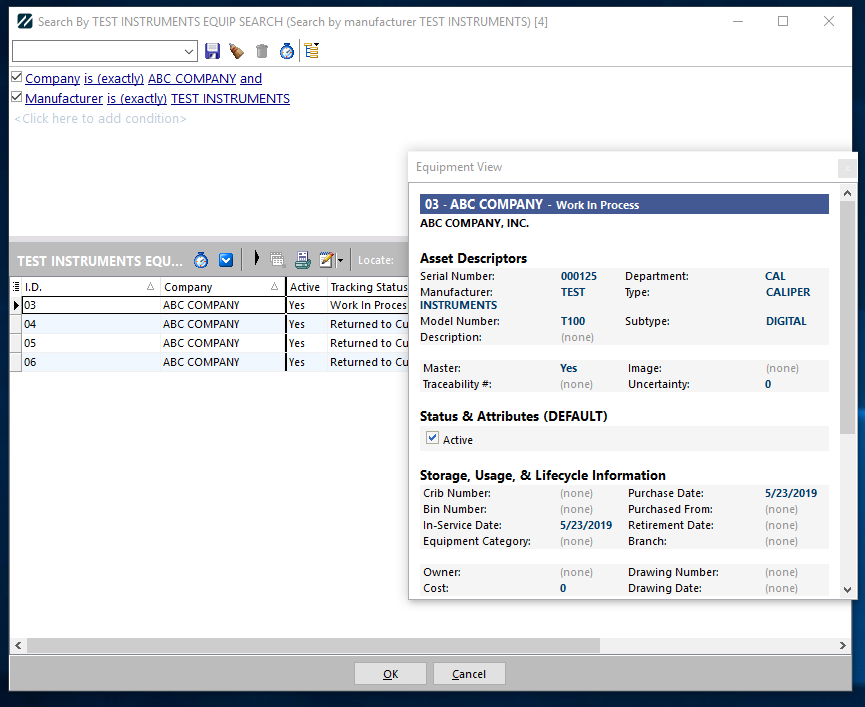Viewport: 865px width, 707px height.
Task: Click the tree list options icon
Action: click(312, 51)
